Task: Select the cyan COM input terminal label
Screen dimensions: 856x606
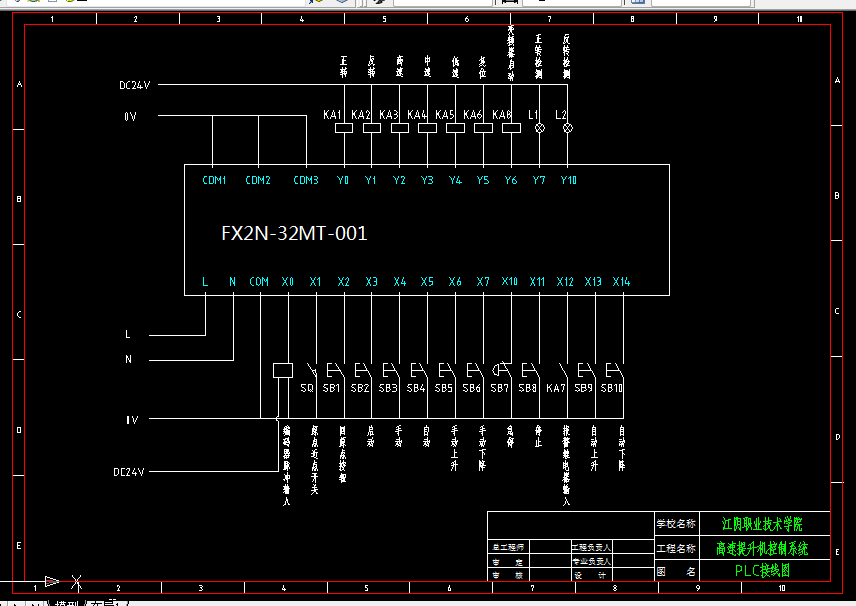Action: coord(259,282)
